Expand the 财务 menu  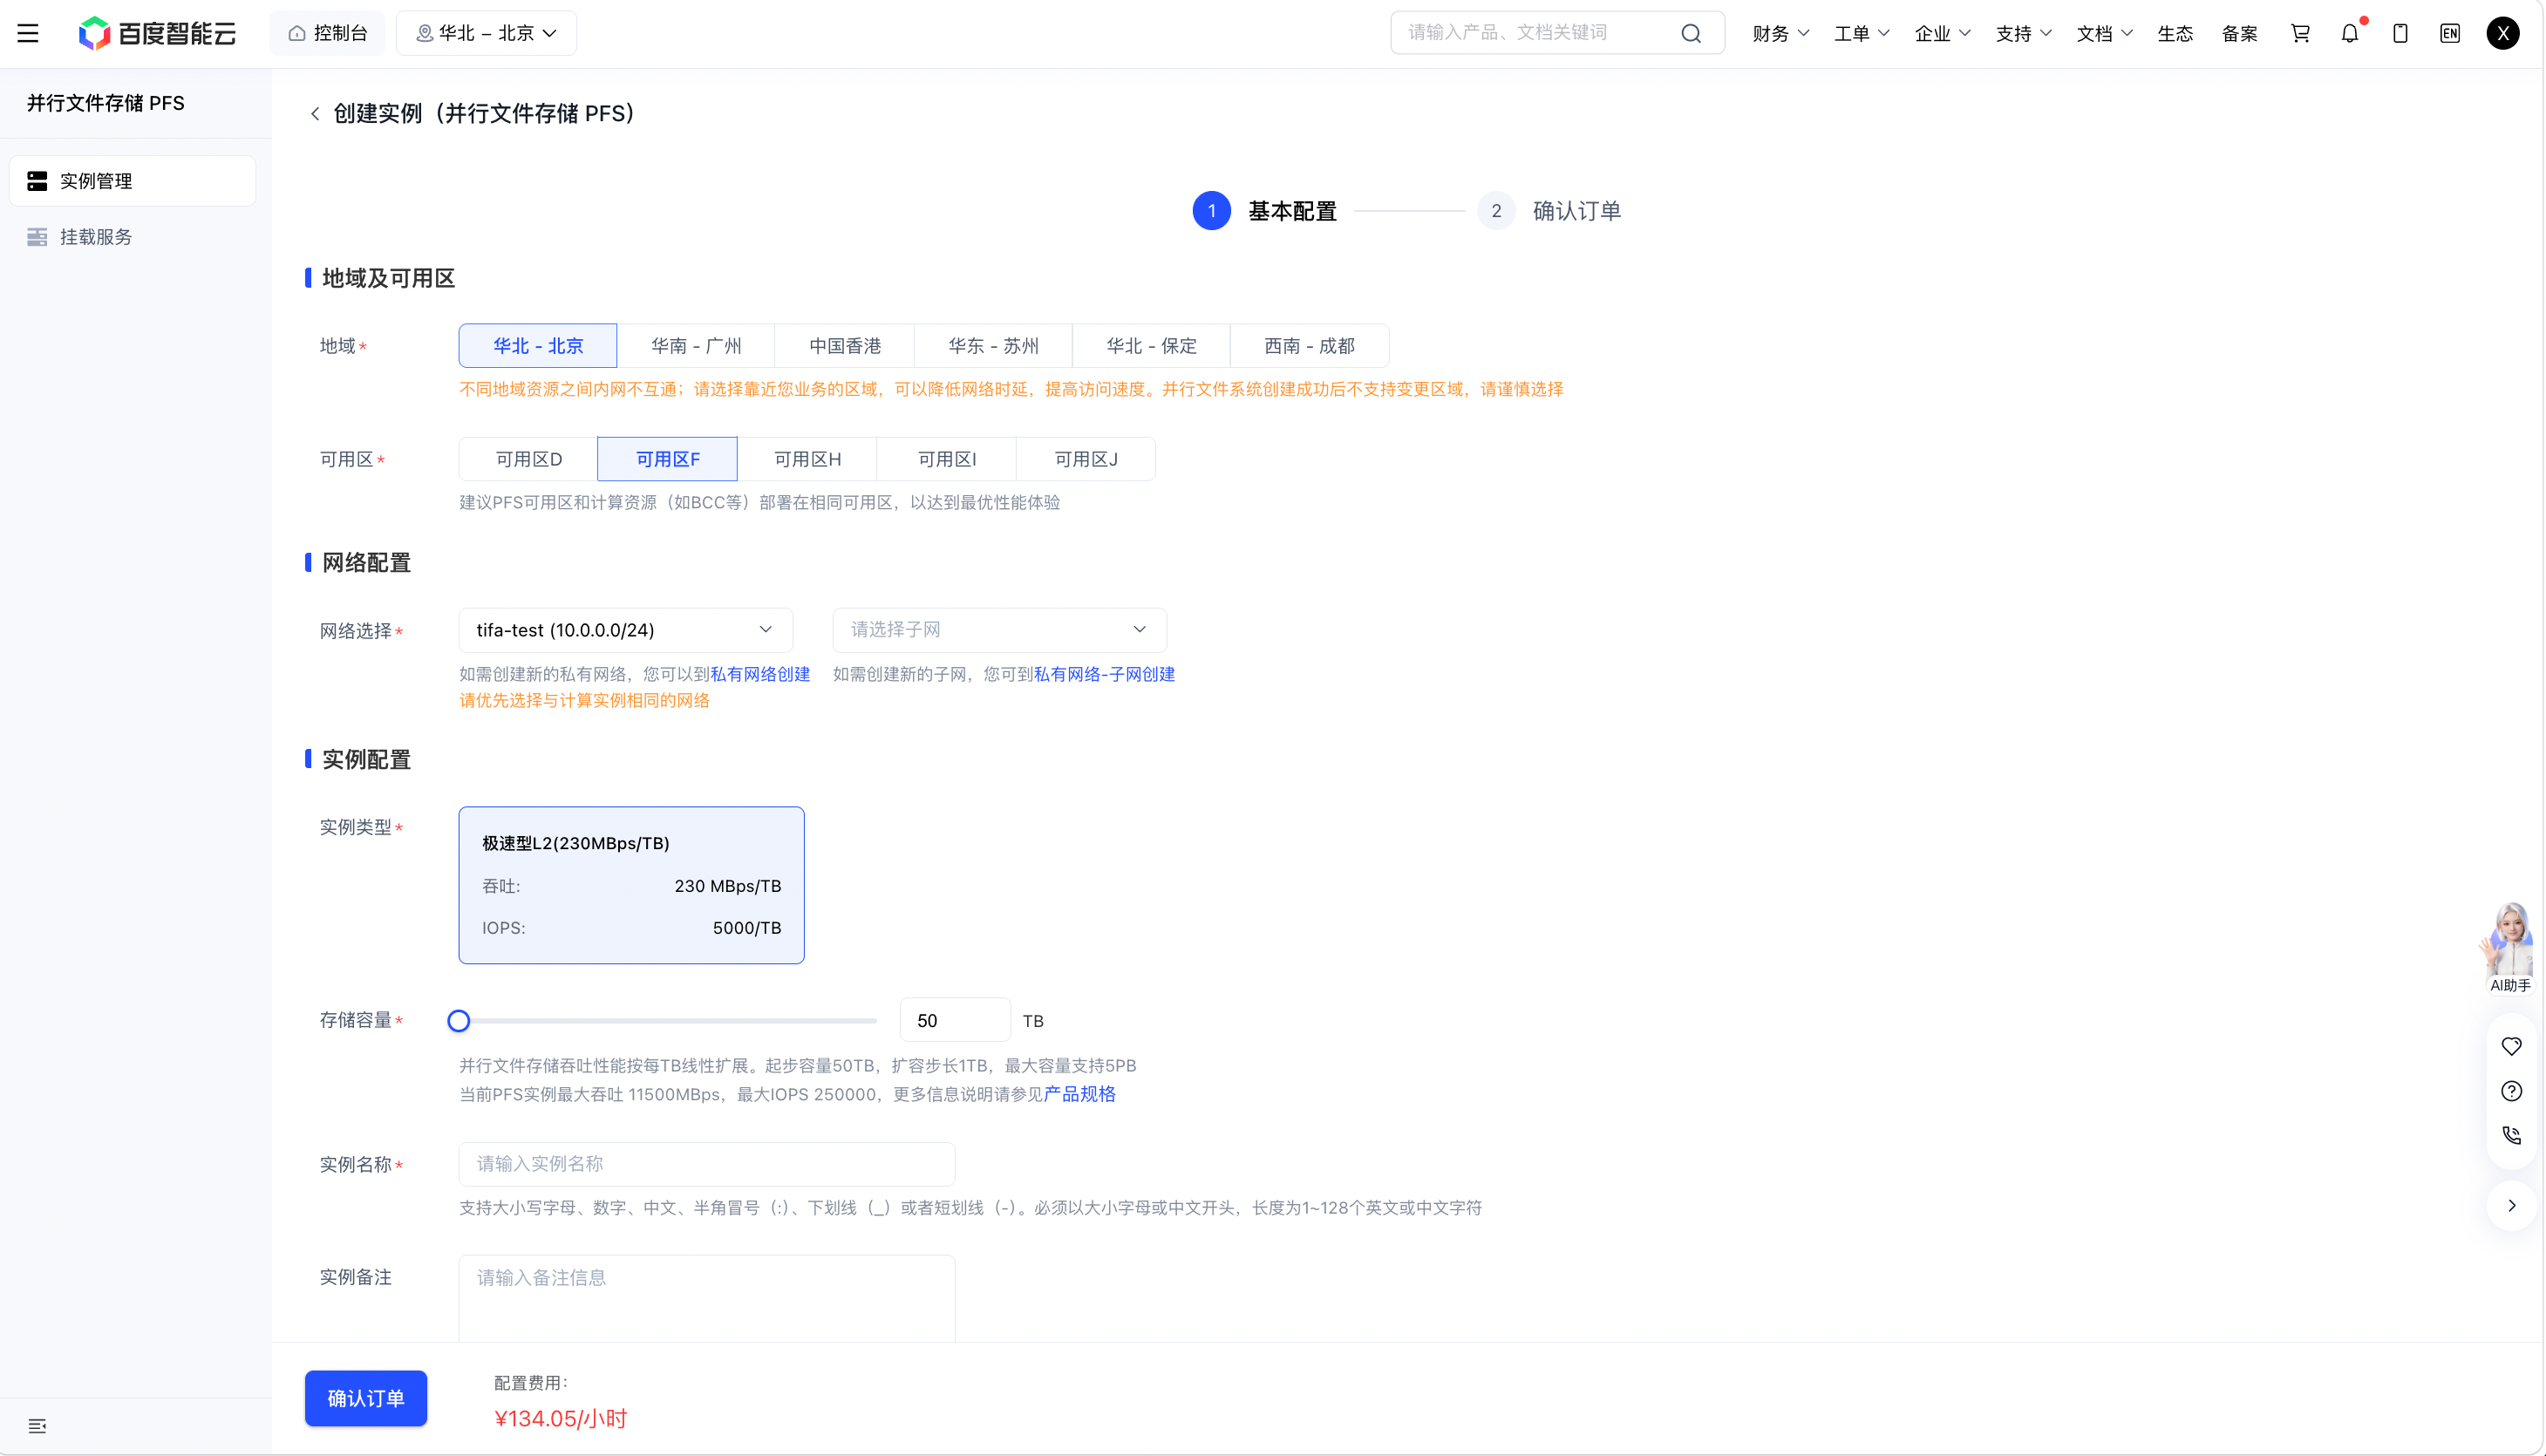click(1780, 33)
